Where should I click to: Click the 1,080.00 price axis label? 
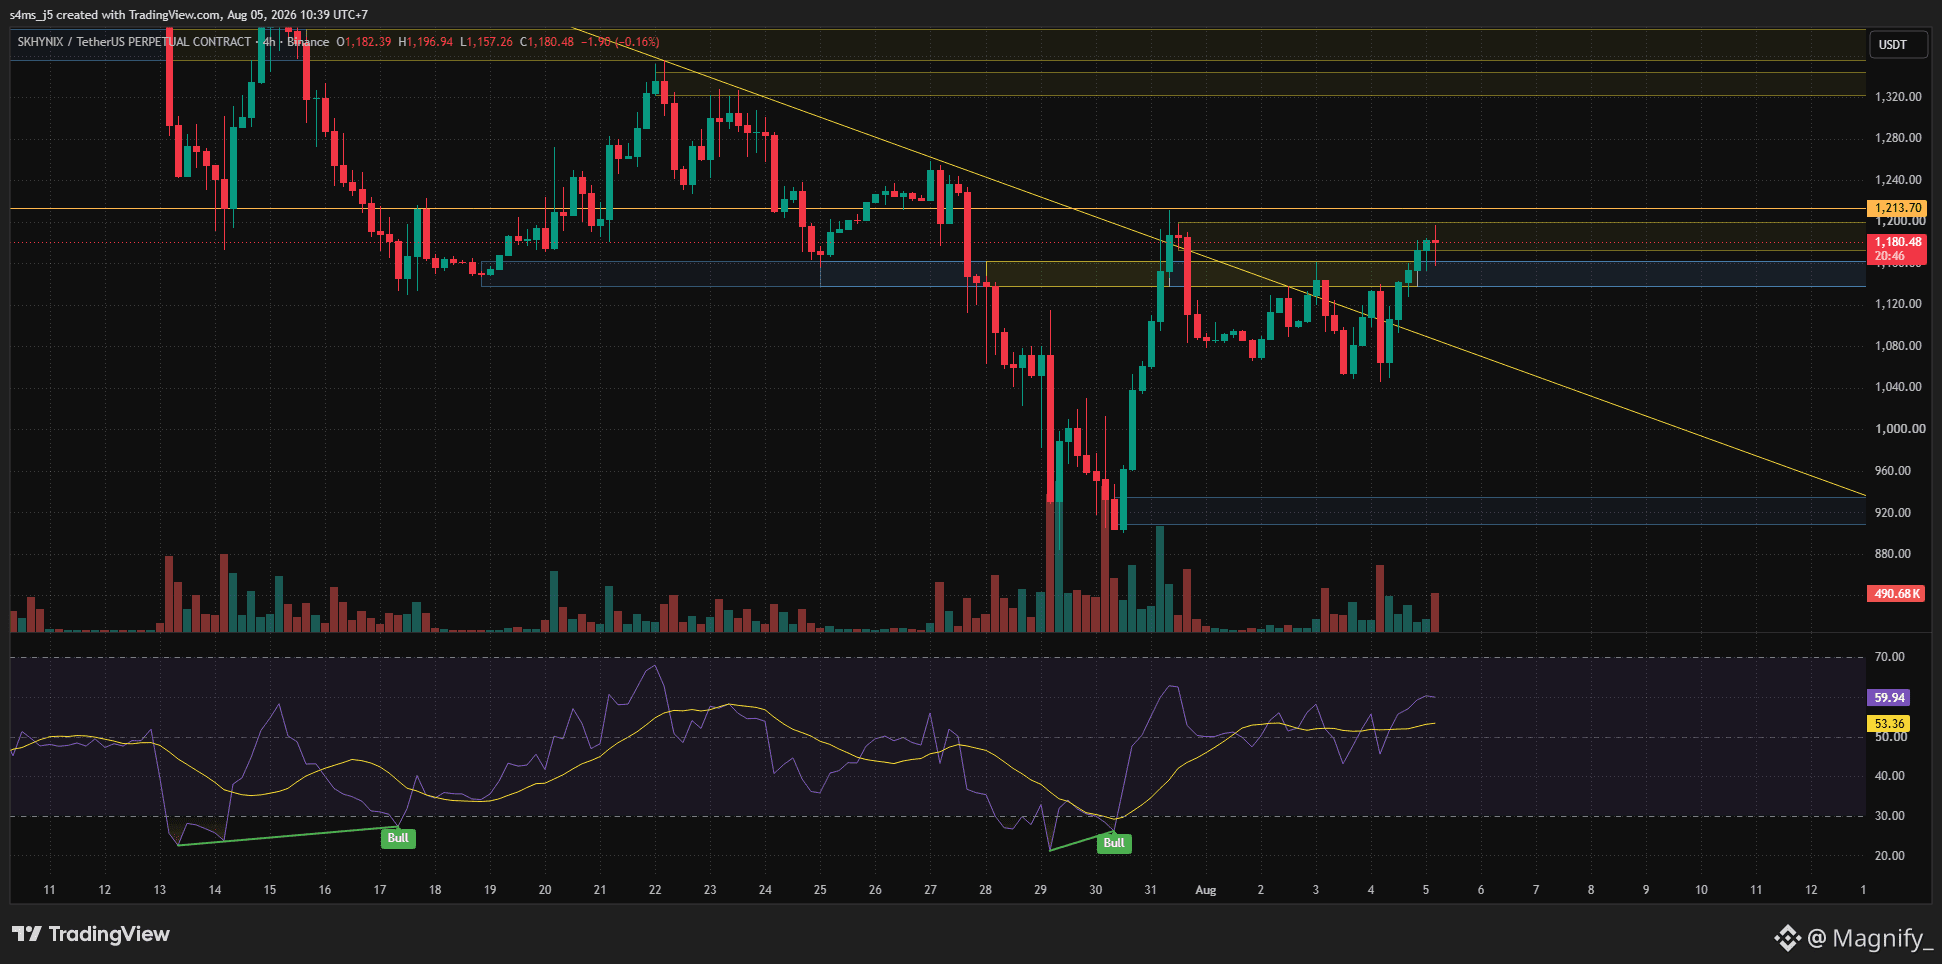(x=1898, y=346)
